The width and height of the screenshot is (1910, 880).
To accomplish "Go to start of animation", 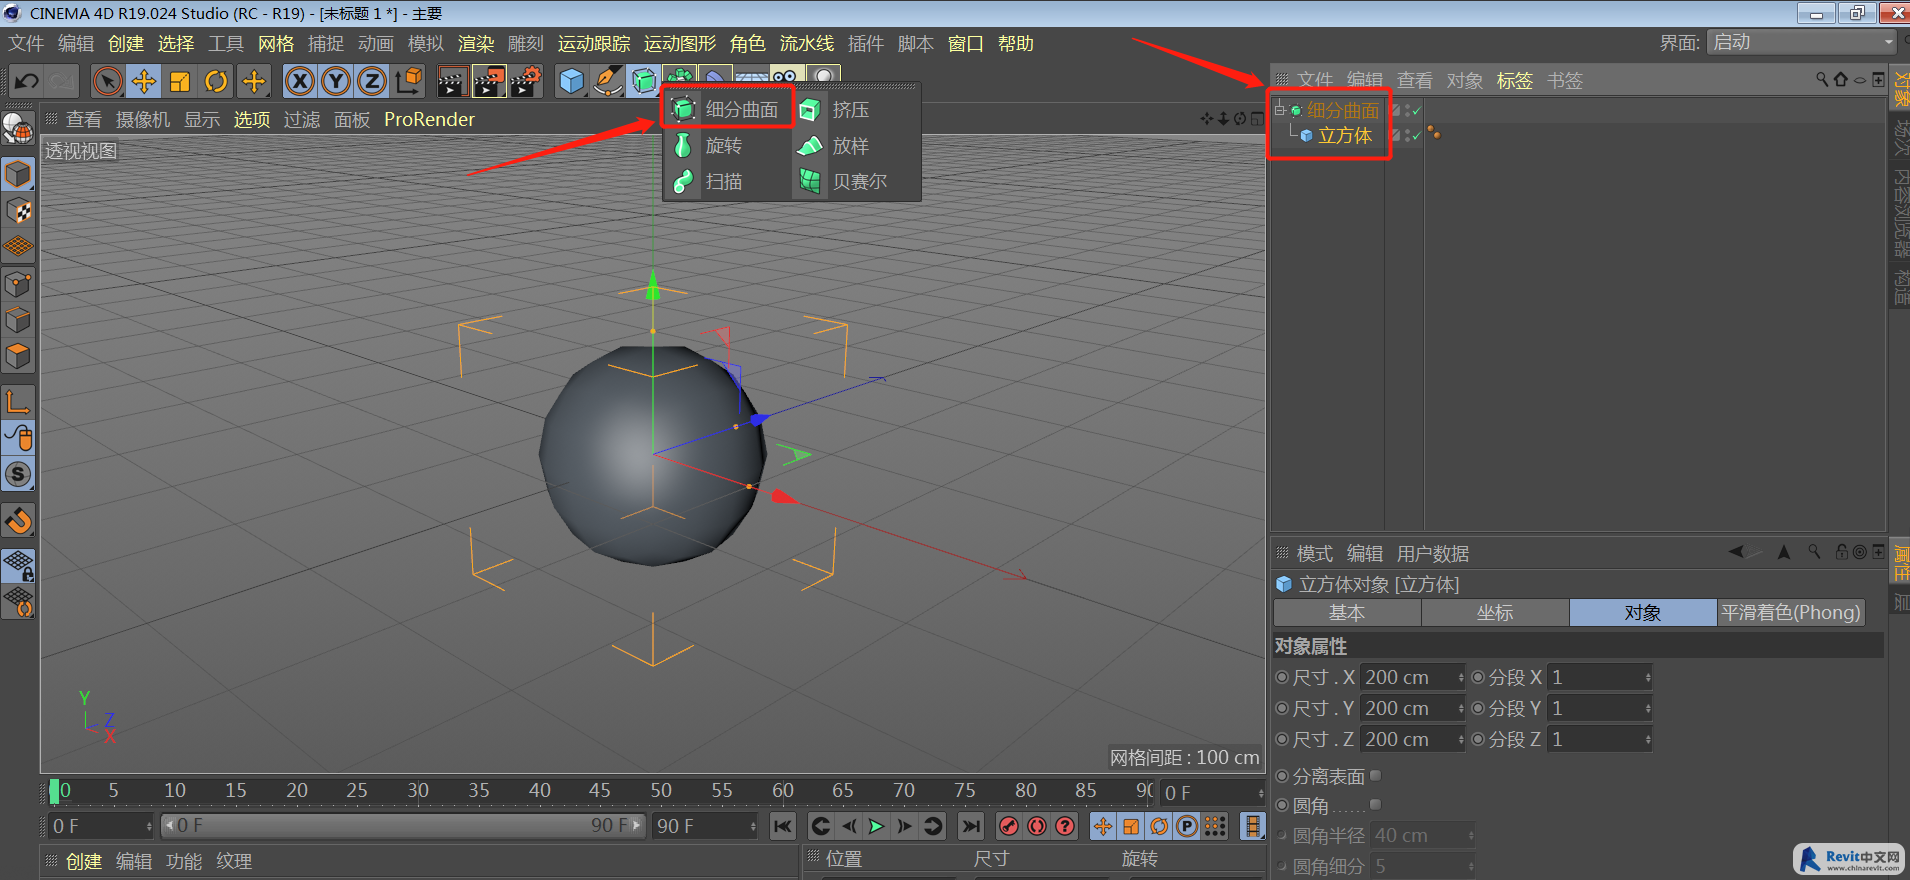I will 782,826.
